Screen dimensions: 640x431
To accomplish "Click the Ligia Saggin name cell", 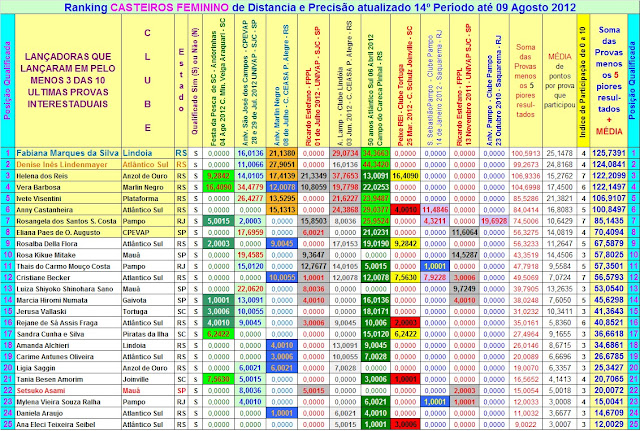I will coord(68,368).
